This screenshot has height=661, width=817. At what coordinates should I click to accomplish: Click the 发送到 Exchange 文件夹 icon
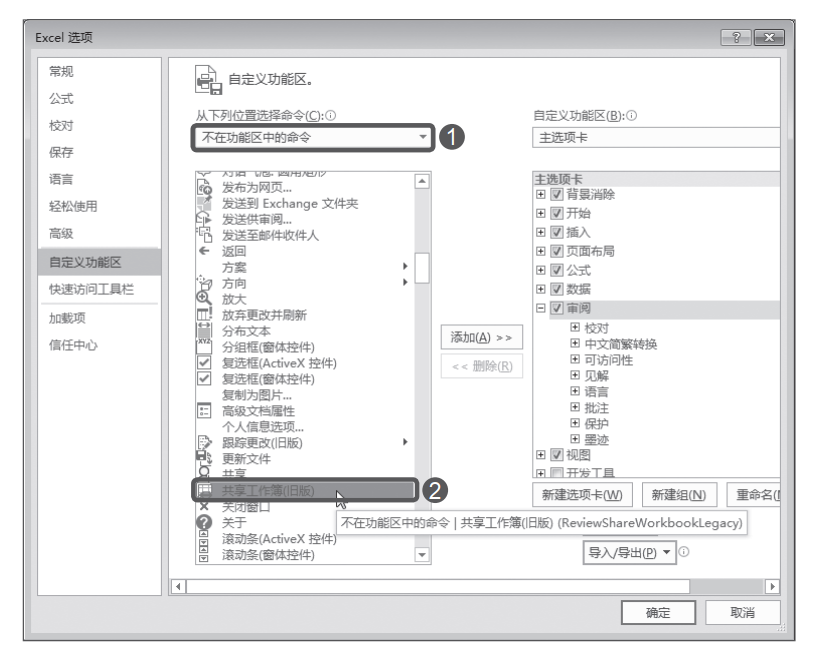tap(204, 203)
